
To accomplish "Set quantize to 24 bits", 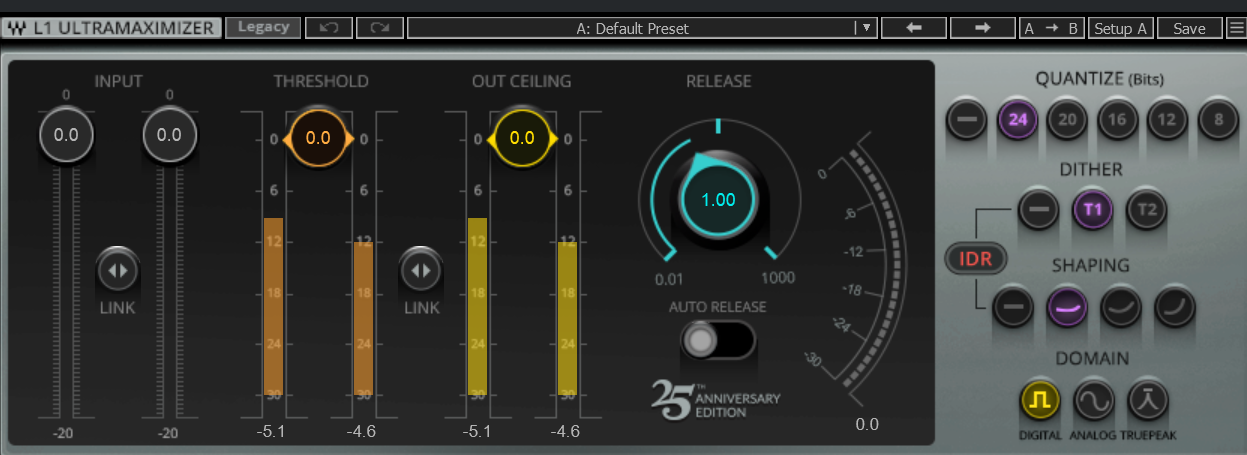I will point(1018,120).
